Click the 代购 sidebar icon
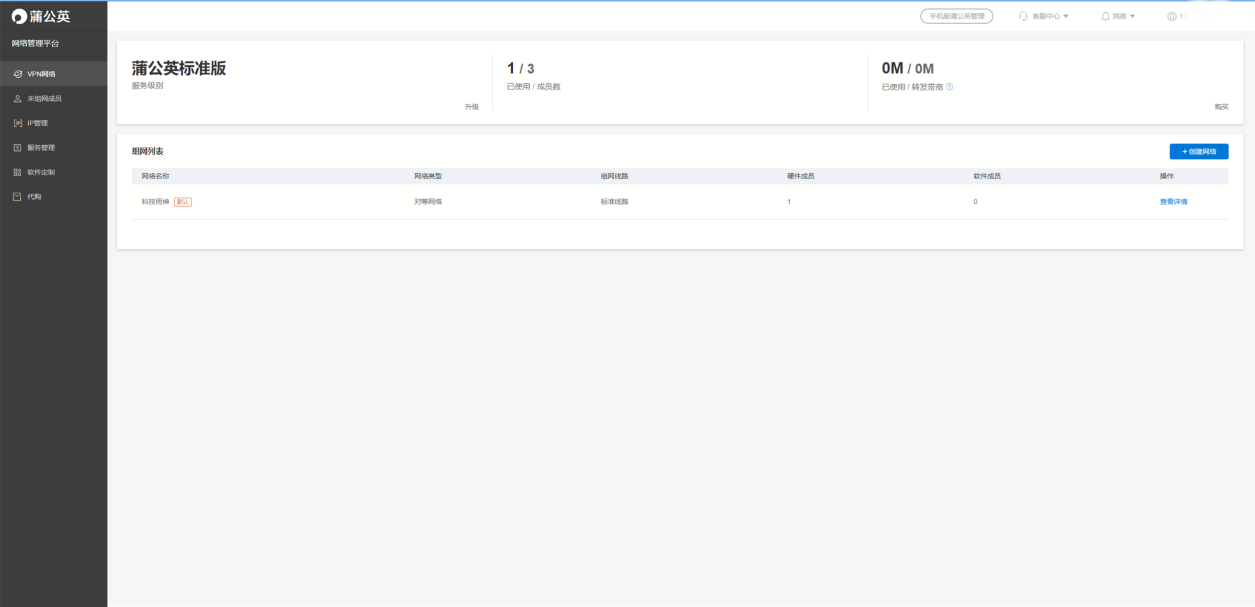Screen dimensions: 1255x607 (18, 196)
